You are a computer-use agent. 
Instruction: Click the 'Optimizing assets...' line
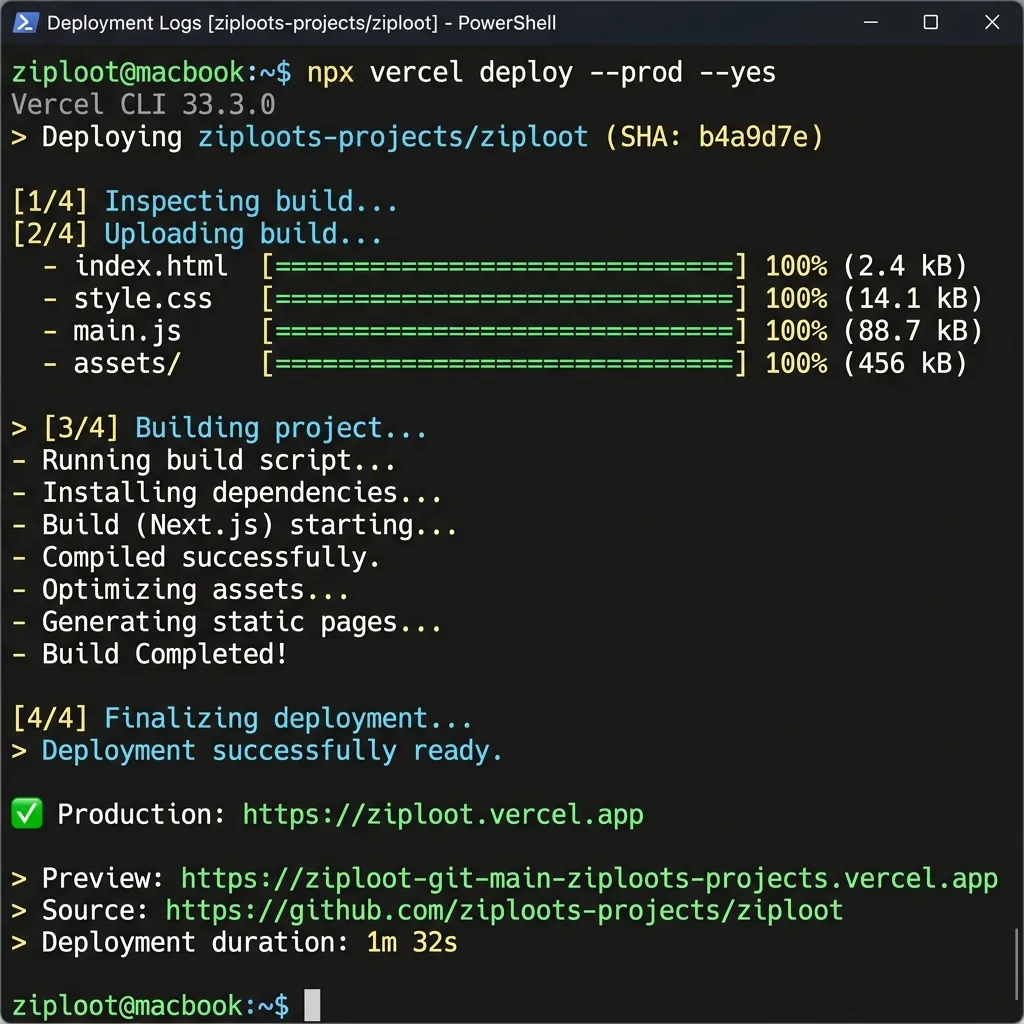pyautogui.click(x=195, y=590)
